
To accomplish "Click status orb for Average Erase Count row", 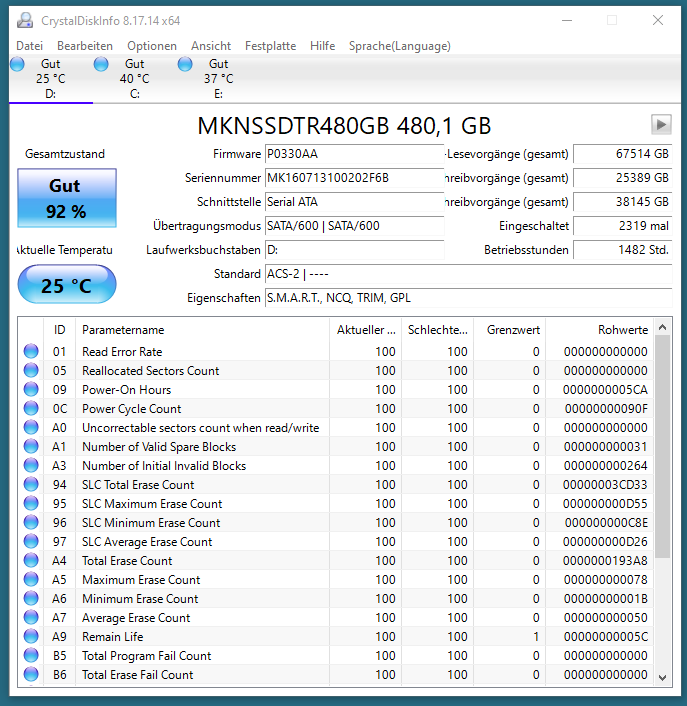I will [x=31, y=617].
